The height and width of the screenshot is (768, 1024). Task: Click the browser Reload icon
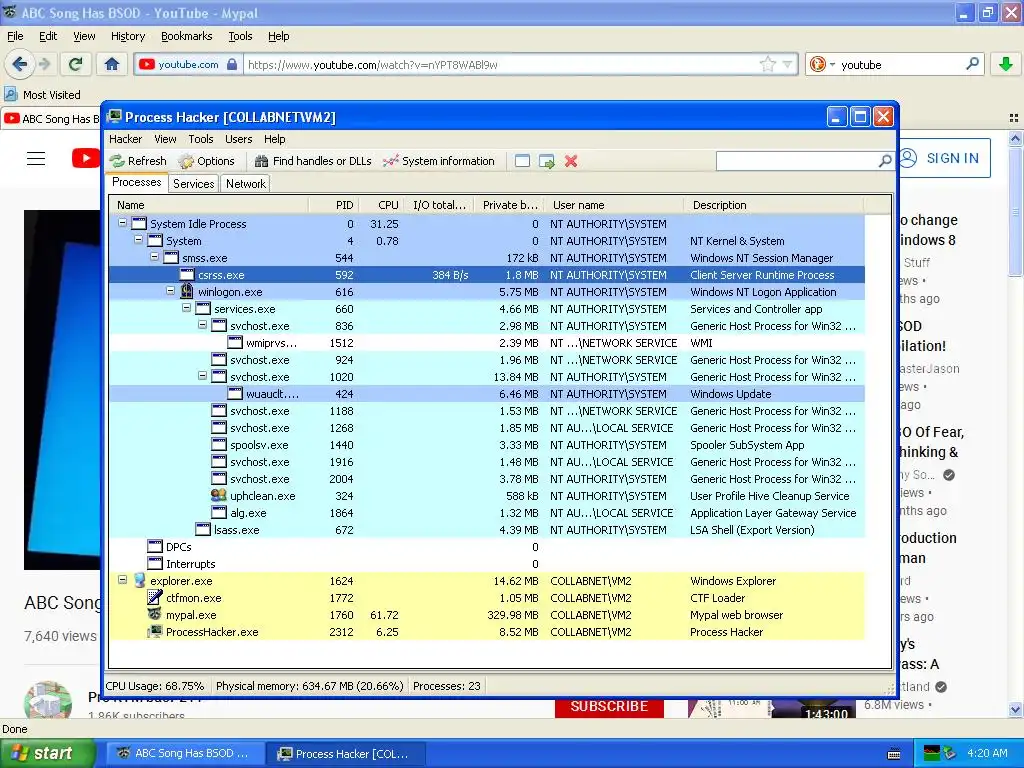click(76, 64)
